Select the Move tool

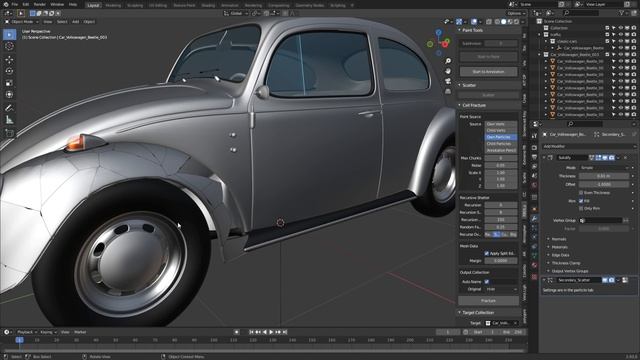pos(9,60)
